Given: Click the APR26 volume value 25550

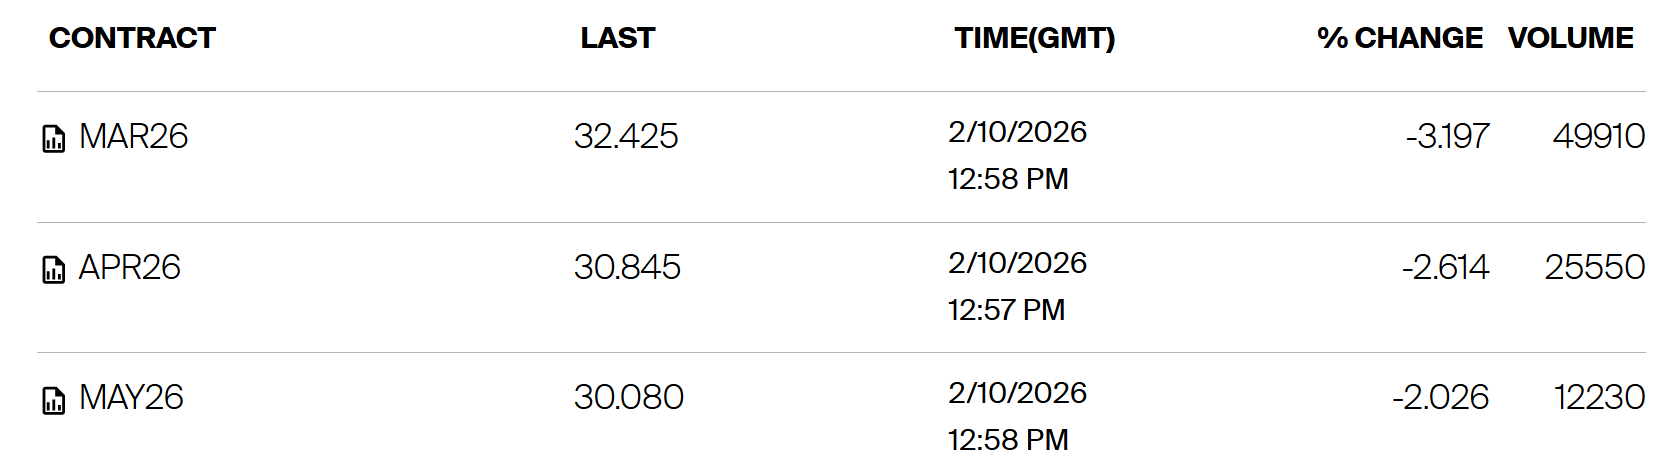Looking at the screenshot, I should pyautogui.click(x=1594, y=267).
